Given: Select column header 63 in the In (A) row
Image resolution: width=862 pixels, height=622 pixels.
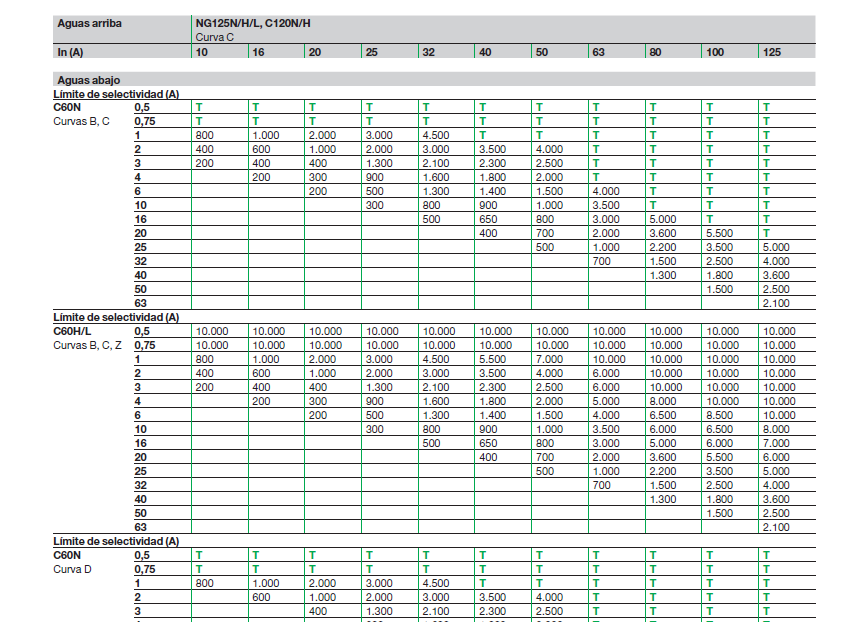Looking at the screenshot, I should tap(599, 51).
